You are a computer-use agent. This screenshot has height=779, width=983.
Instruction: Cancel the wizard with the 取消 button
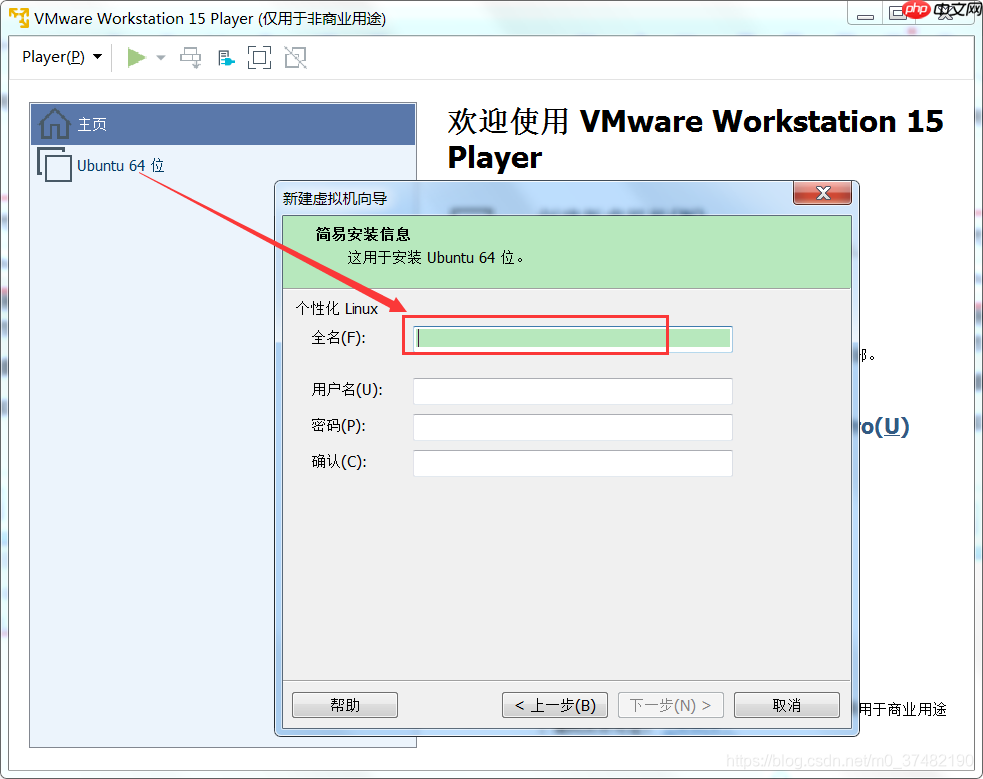coord(787,705)
